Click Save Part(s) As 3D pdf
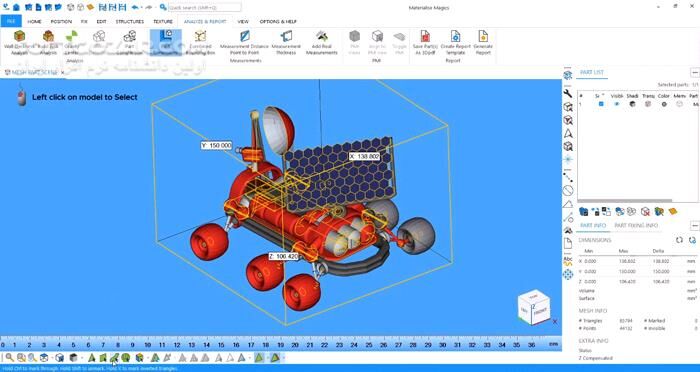Viewport: 700px width, 372px height. [425, 42]
